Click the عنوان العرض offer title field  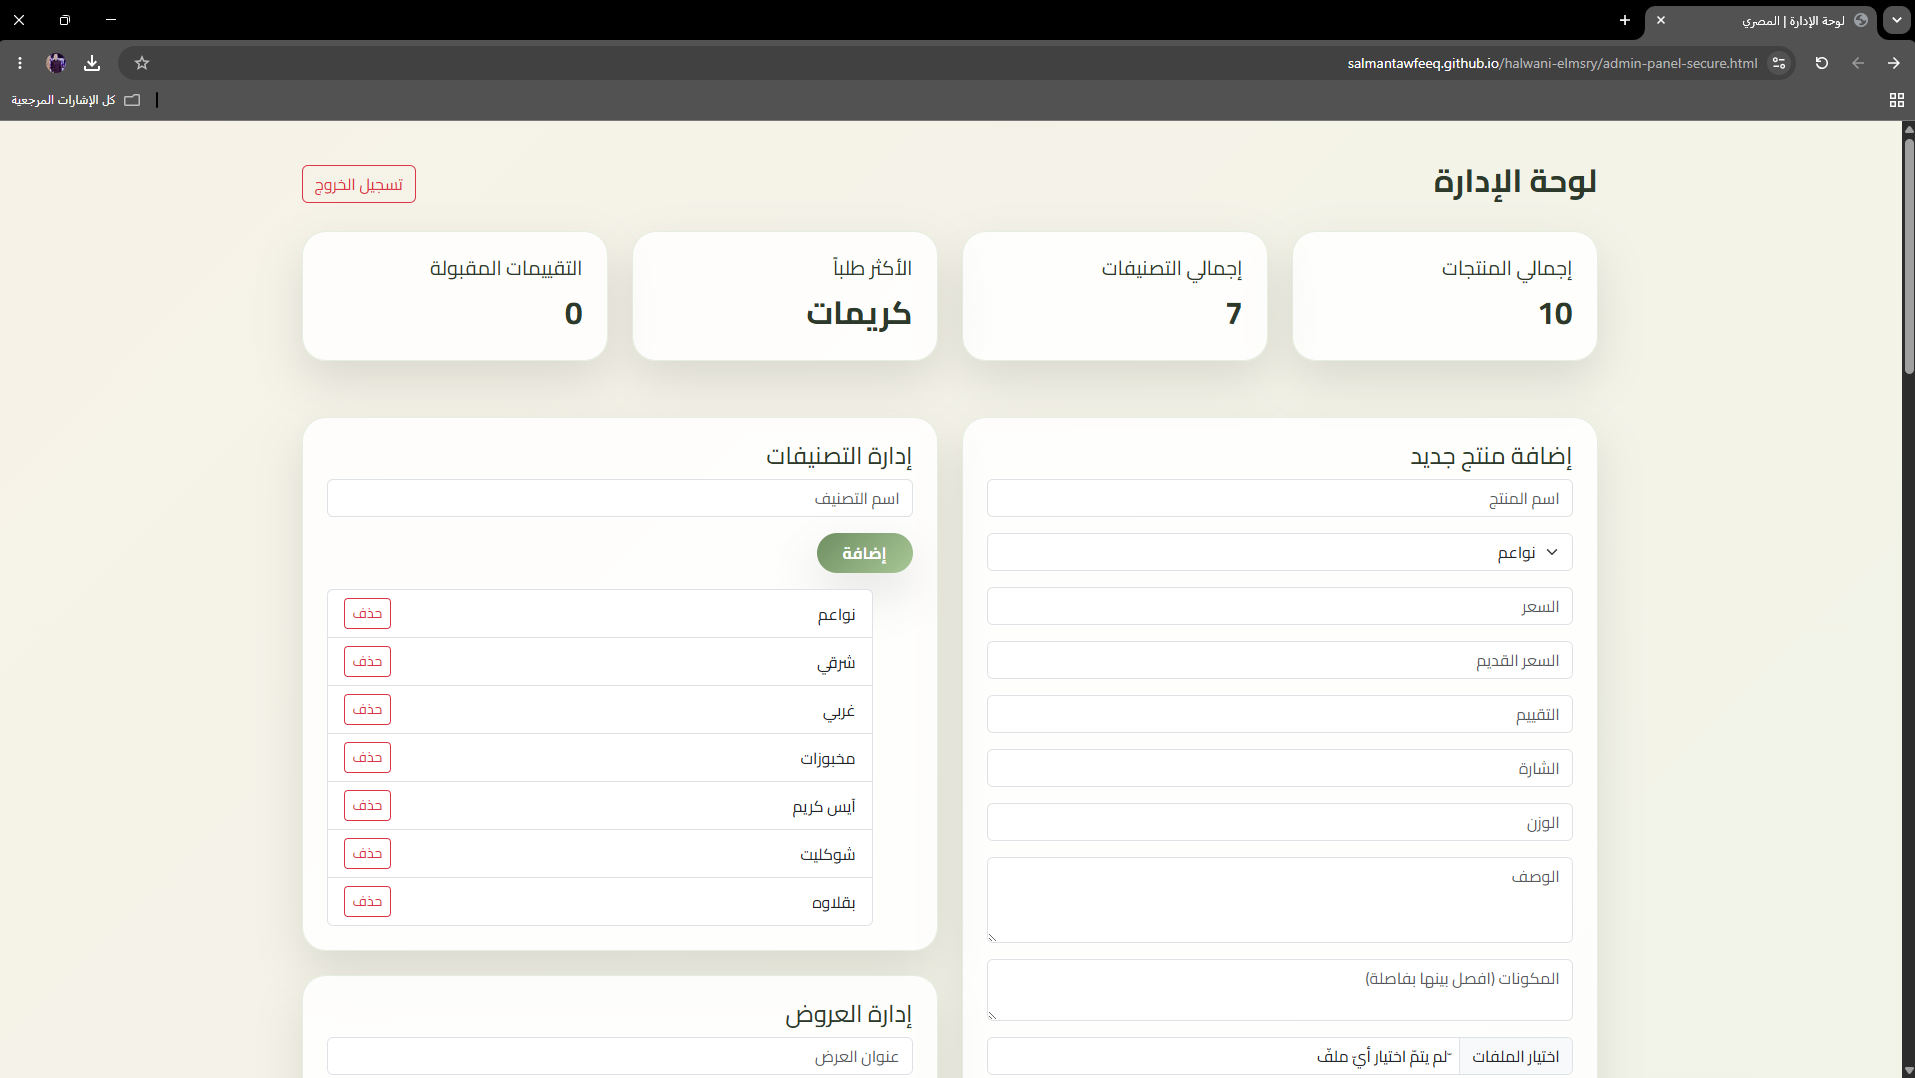[x=619, y=1056]
